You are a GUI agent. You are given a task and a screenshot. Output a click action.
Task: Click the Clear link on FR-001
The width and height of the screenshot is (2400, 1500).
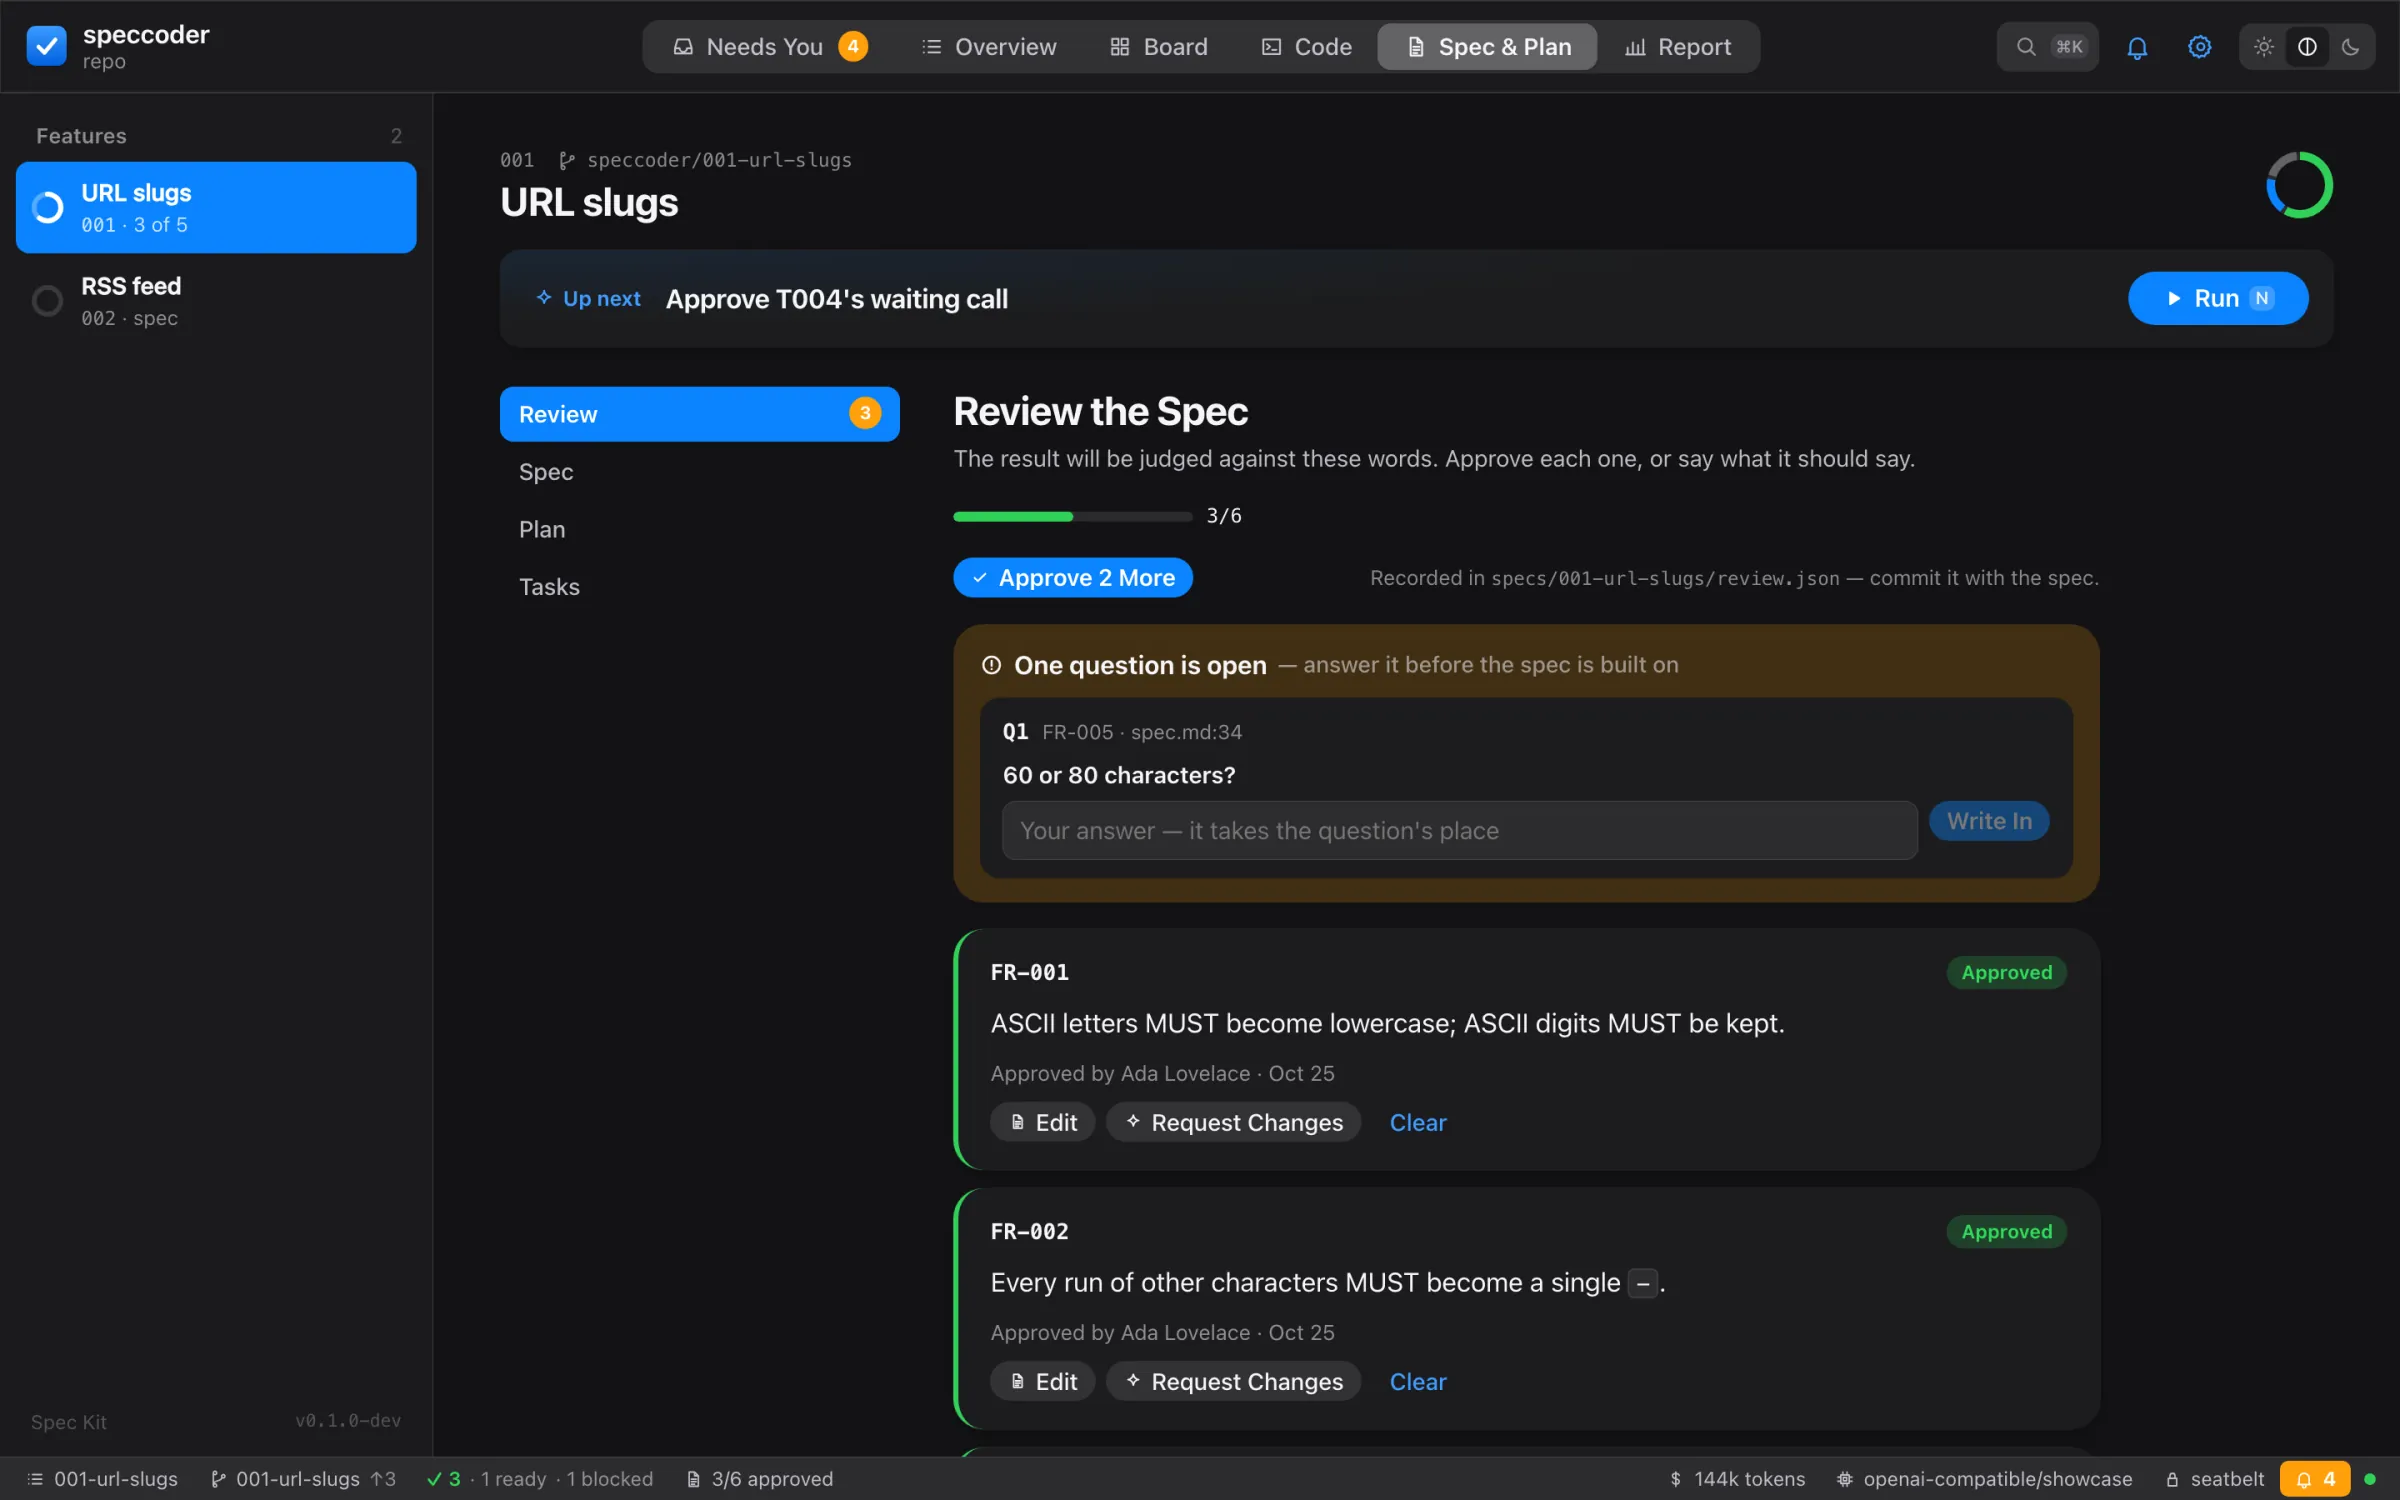[1417, 1122]
